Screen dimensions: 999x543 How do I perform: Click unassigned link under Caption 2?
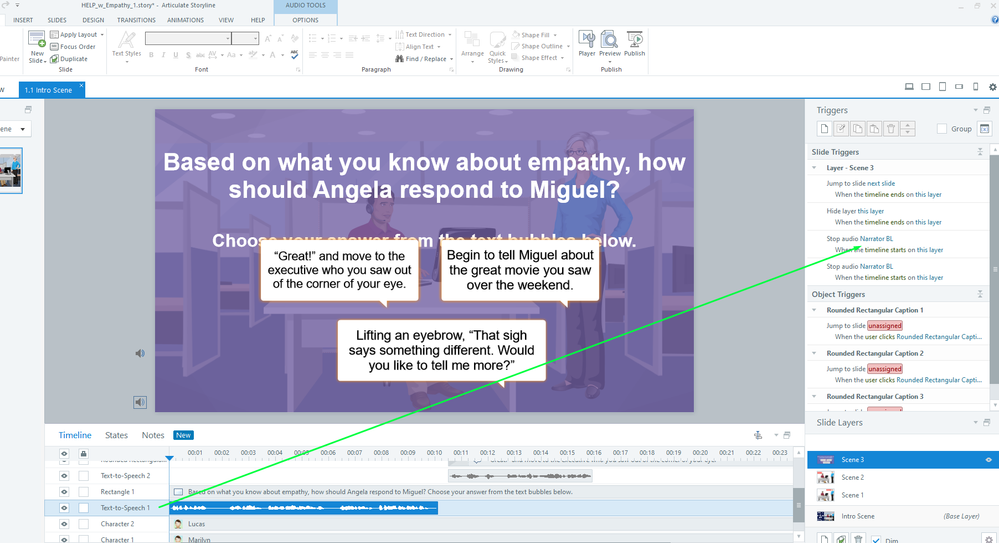pyautogui.click(x=884, y=369)
